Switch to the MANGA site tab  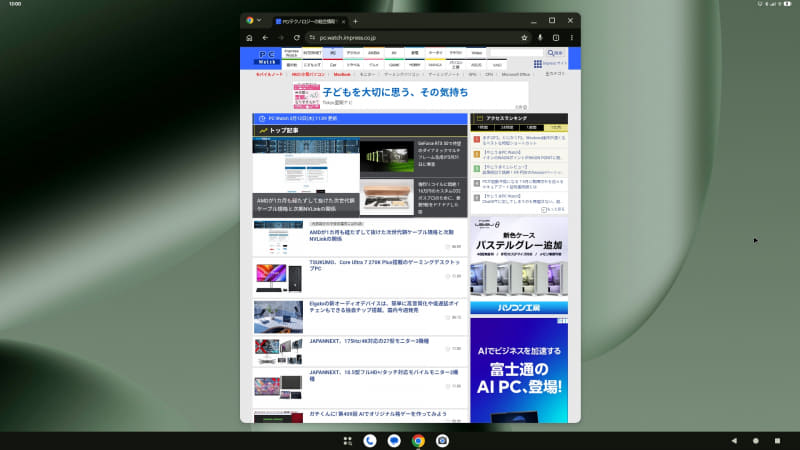[435, 65]
